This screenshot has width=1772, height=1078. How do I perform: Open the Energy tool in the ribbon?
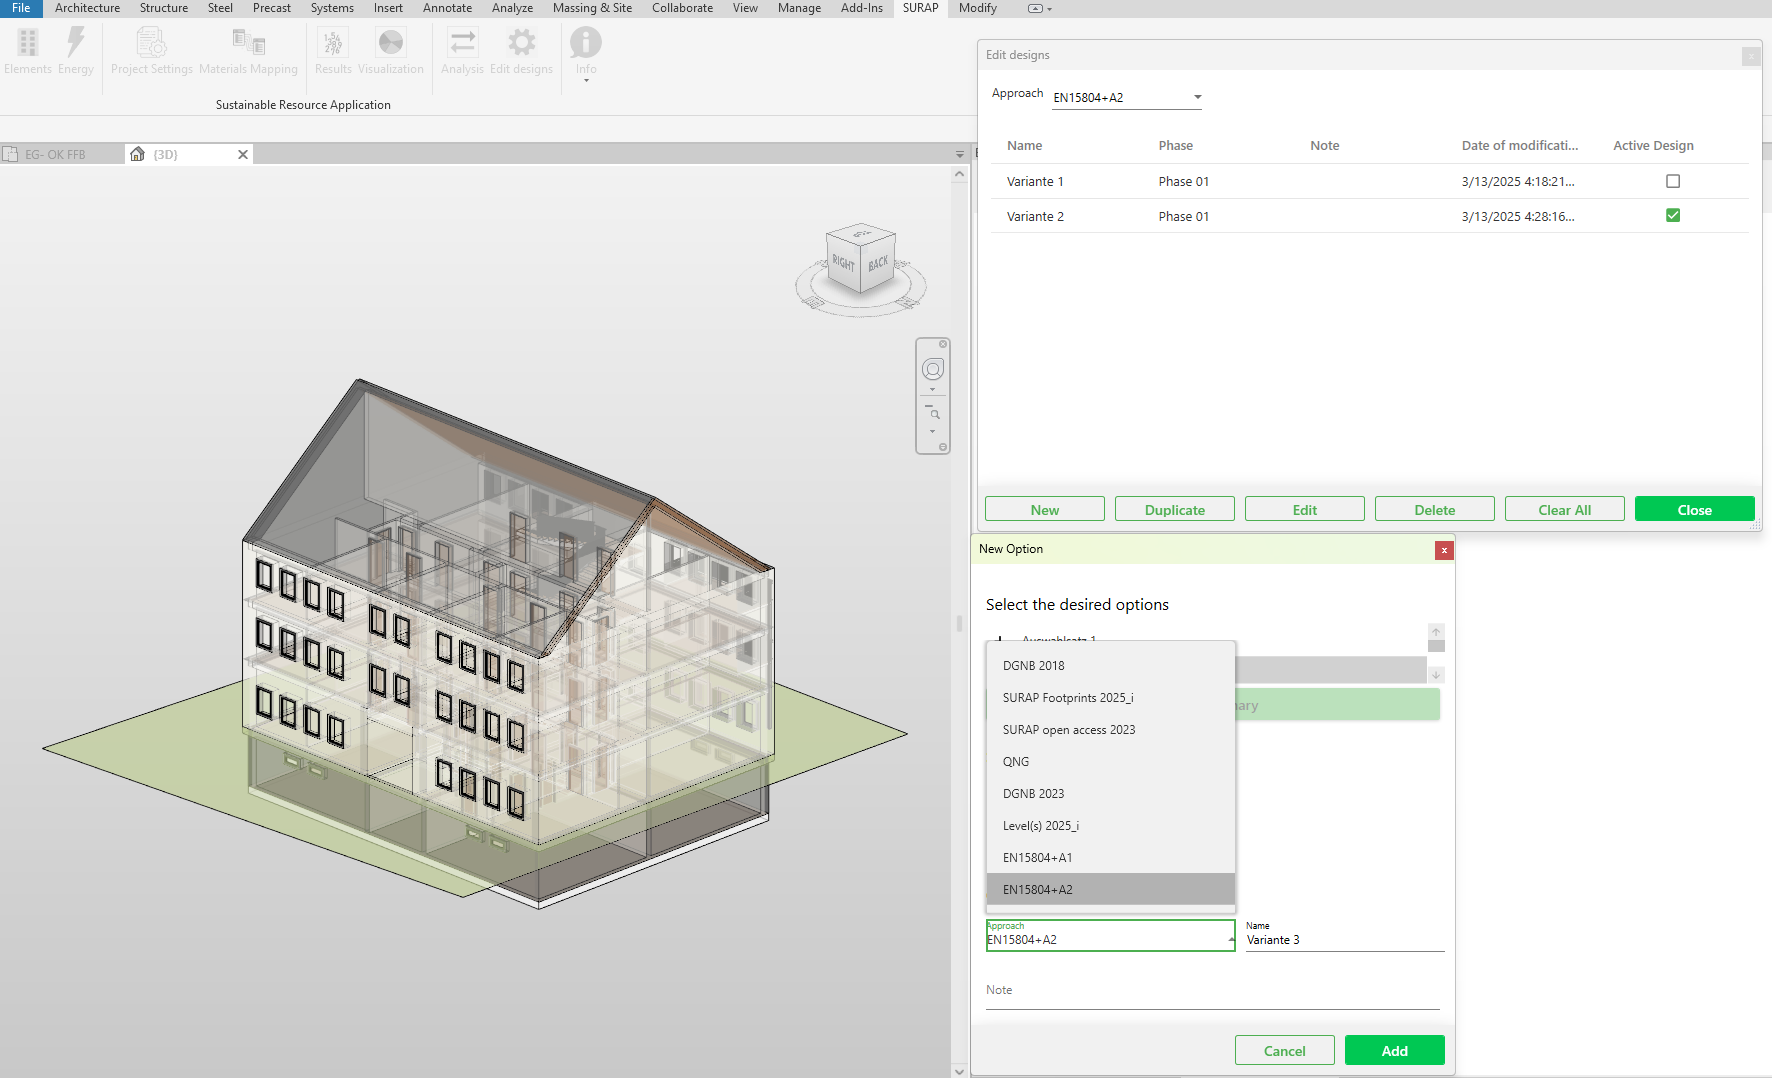pyautogui.click(x=76, y=50)
